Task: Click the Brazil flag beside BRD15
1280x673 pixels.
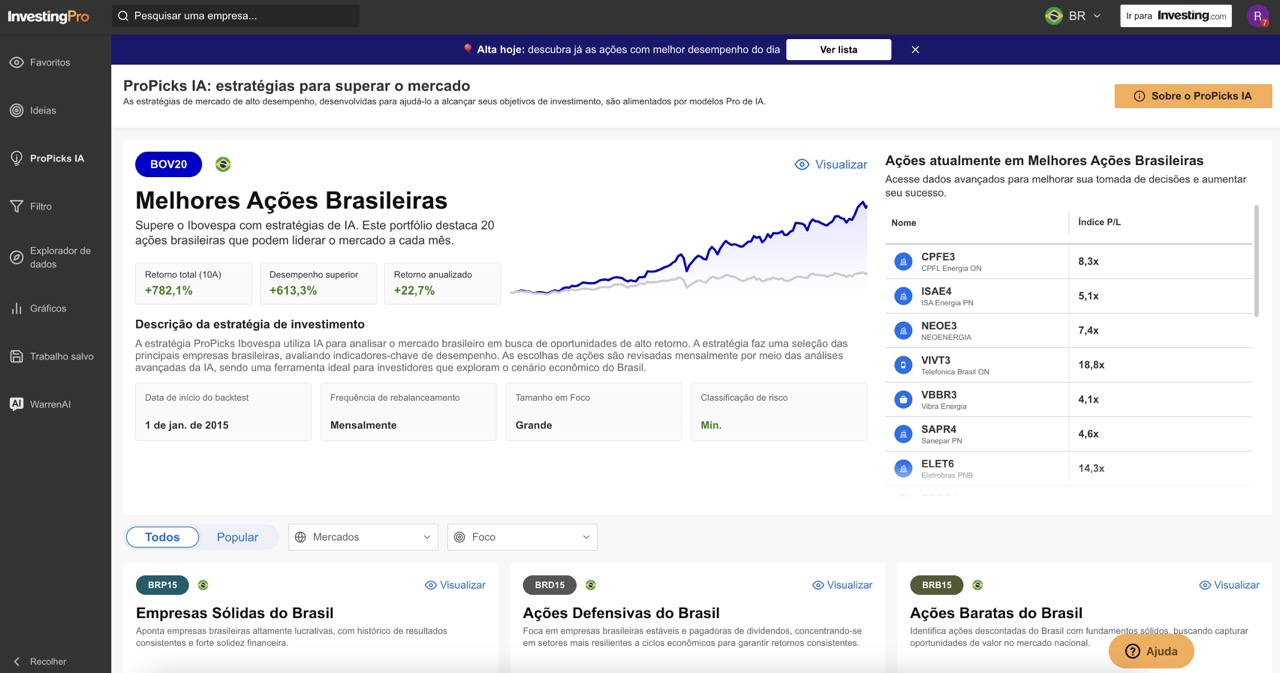Action: [x=590, y=585]
